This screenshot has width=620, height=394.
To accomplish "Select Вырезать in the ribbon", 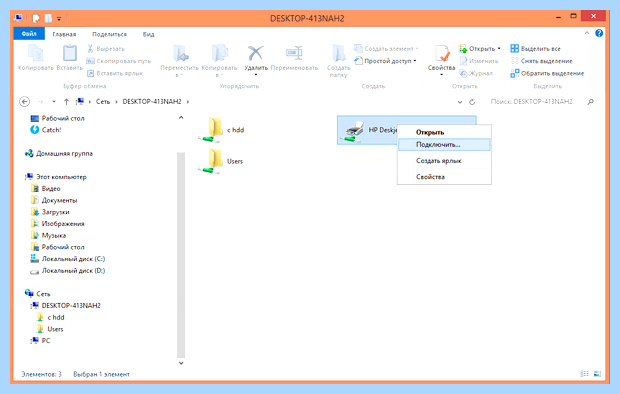I will (106, 49).
